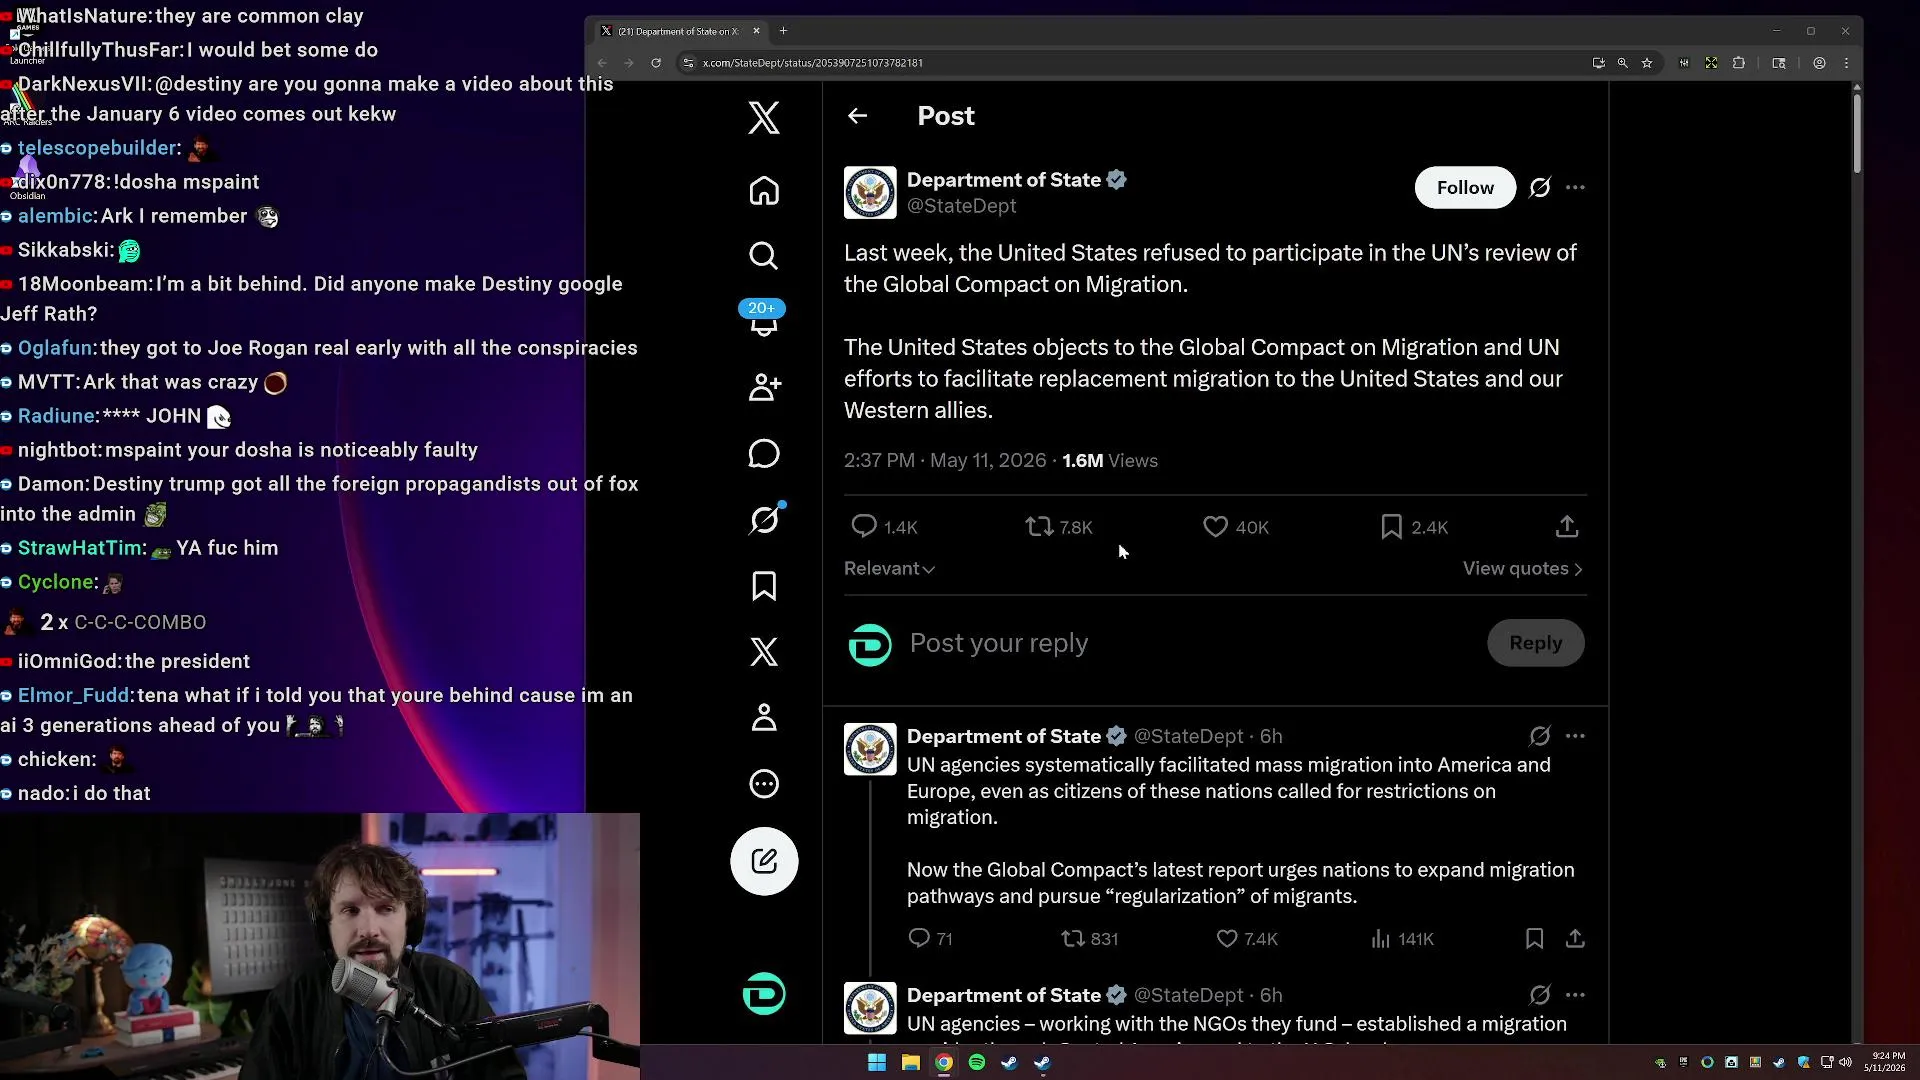
Task: Repost the main post with 7.8K reposts
Action: pyautogui.click(x=1059, y=527)
